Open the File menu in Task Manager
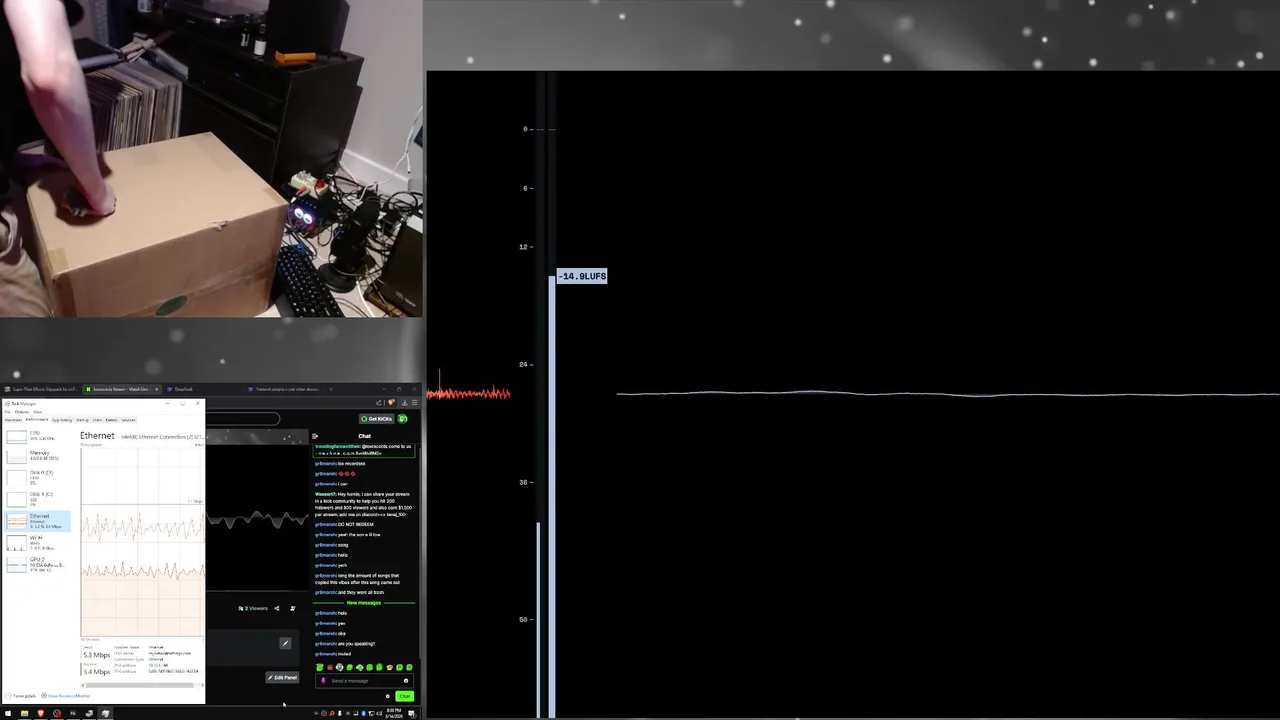Screen dimensions: 1280x720 coord(7,412)
